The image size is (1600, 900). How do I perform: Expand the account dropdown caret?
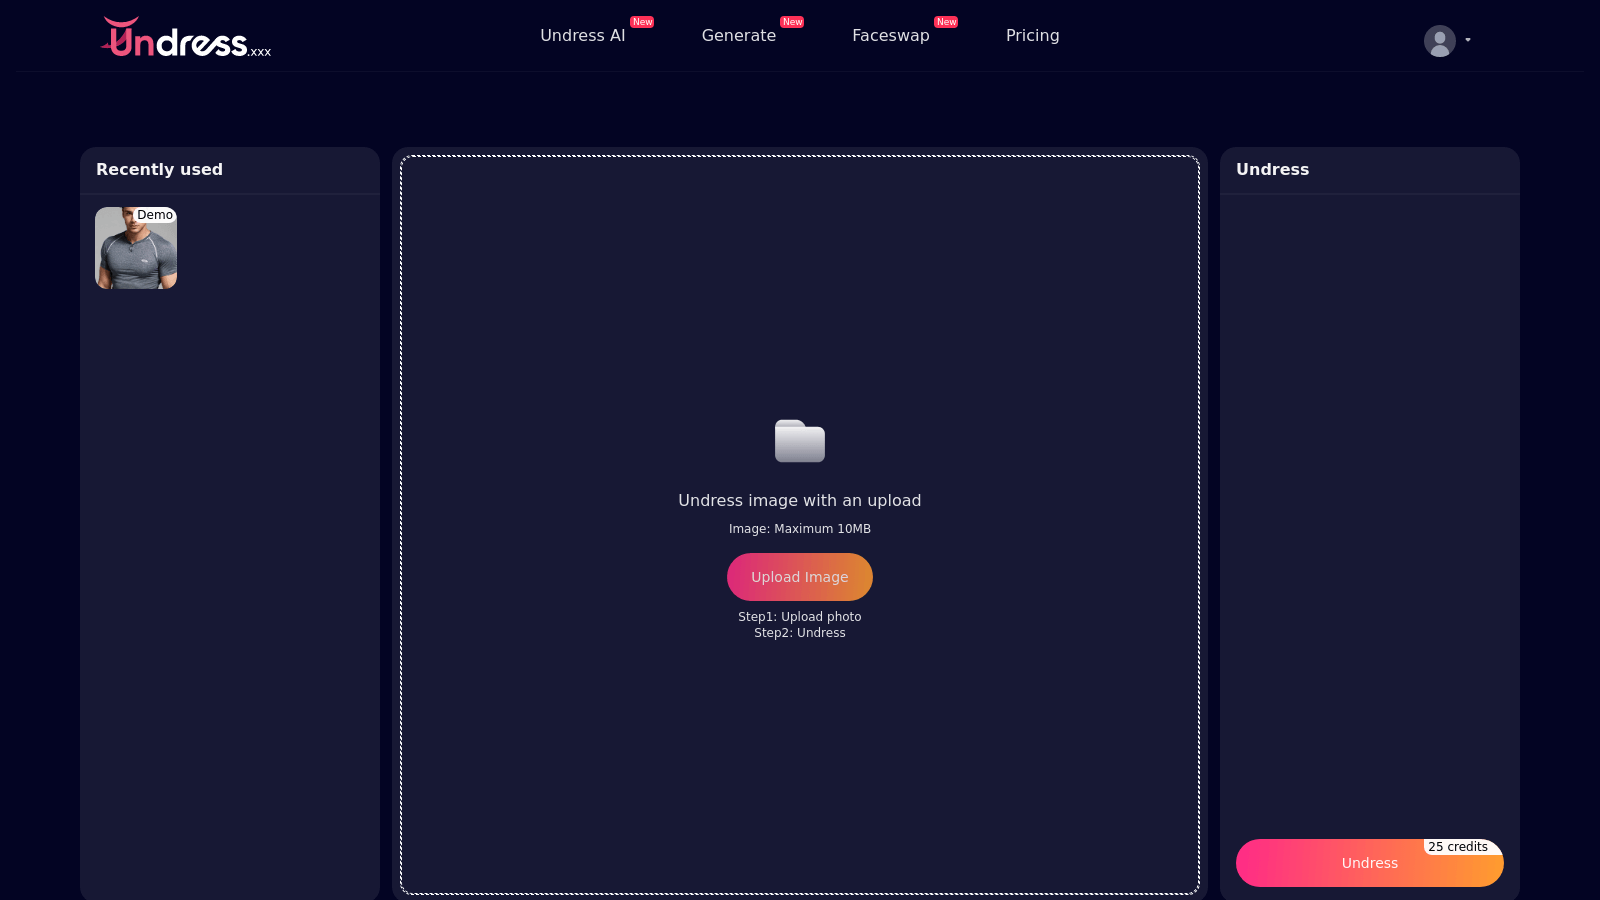click(1468, 40)
